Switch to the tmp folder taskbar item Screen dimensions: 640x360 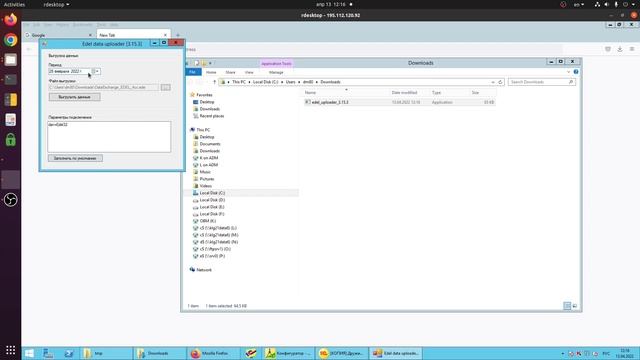click(x=106, y=353)
